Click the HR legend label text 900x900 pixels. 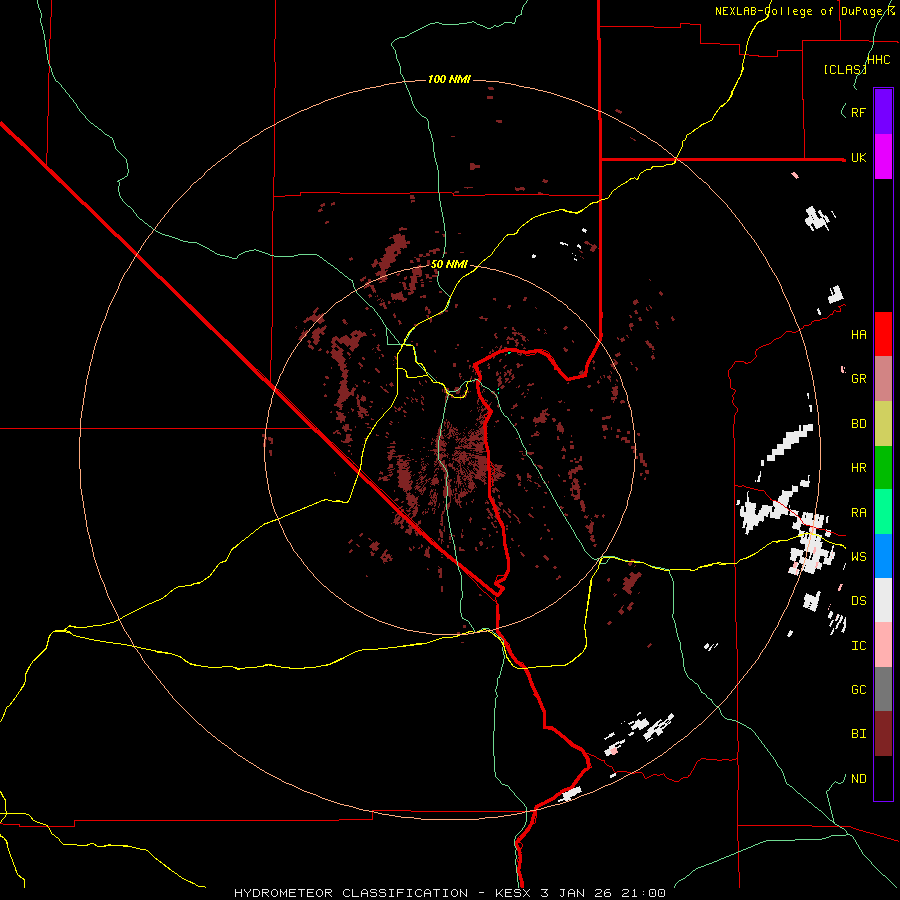[858, 468]
